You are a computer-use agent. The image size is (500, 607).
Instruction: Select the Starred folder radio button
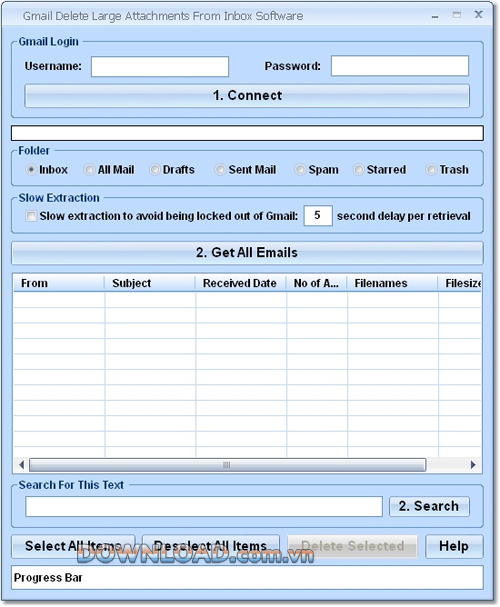coord(358,170)
